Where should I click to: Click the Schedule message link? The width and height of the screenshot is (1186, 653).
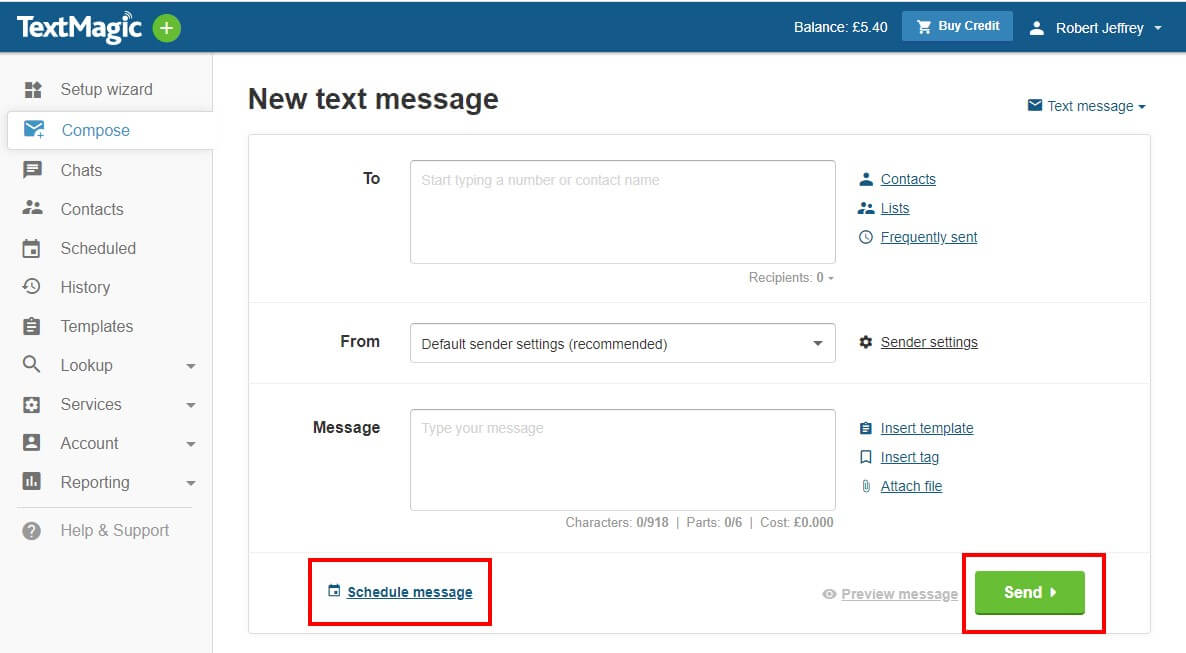[409, 592]
